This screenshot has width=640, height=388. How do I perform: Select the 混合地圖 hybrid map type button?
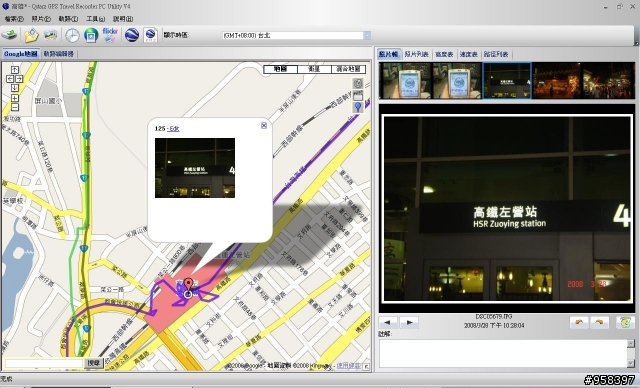[348, 69]
